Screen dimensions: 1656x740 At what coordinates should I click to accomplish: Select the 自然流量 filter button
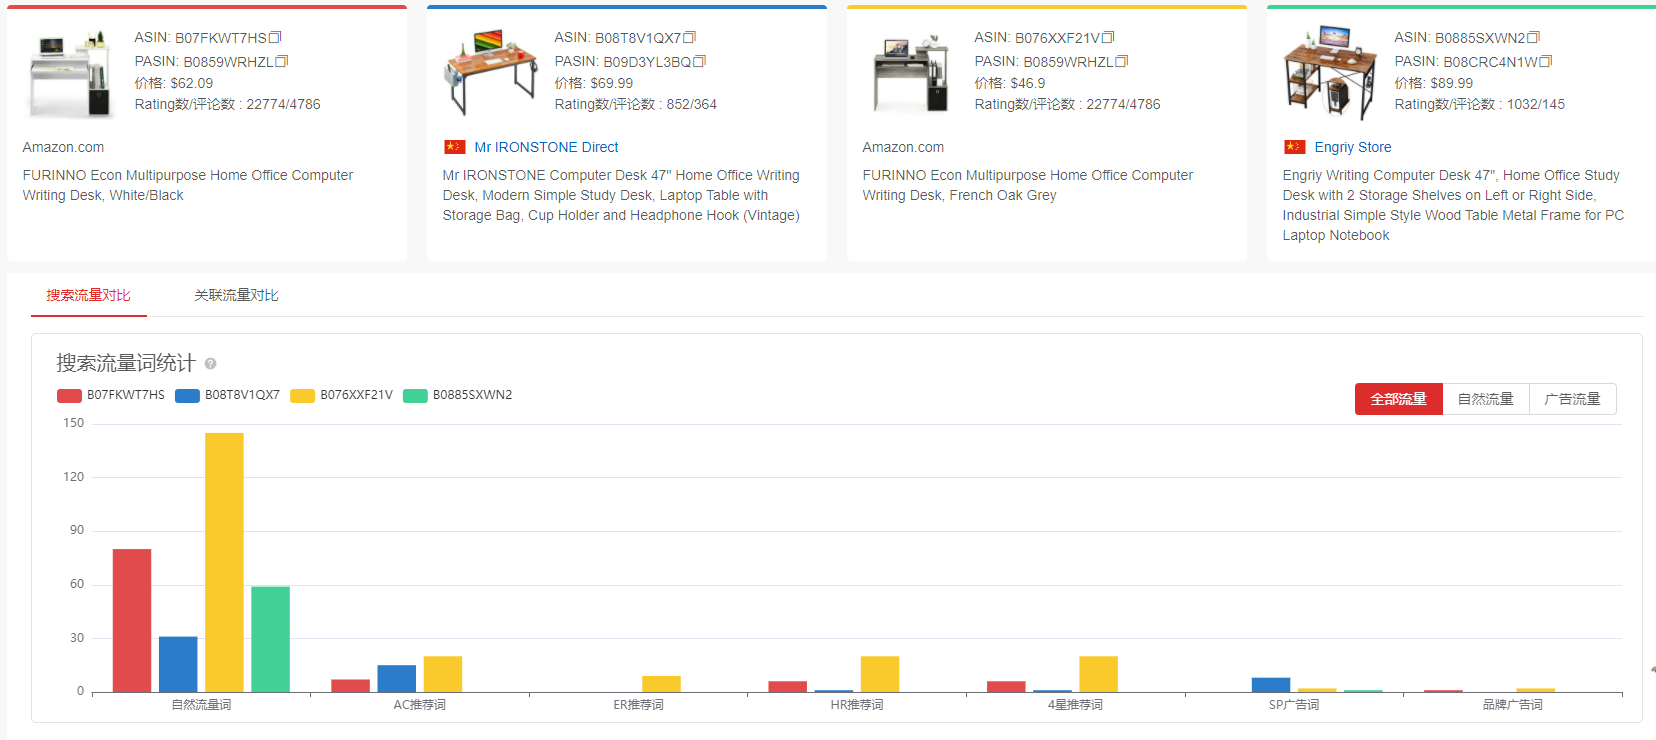pos(1485,399)
